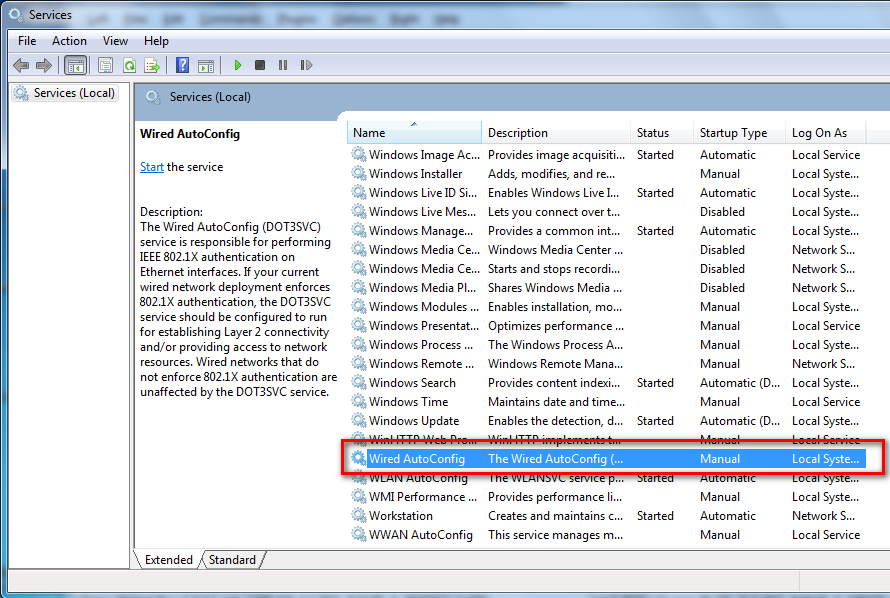Screen dimensions: 890x598
Task: Sort by the Startup Type column header
Action: pos(739,133)
